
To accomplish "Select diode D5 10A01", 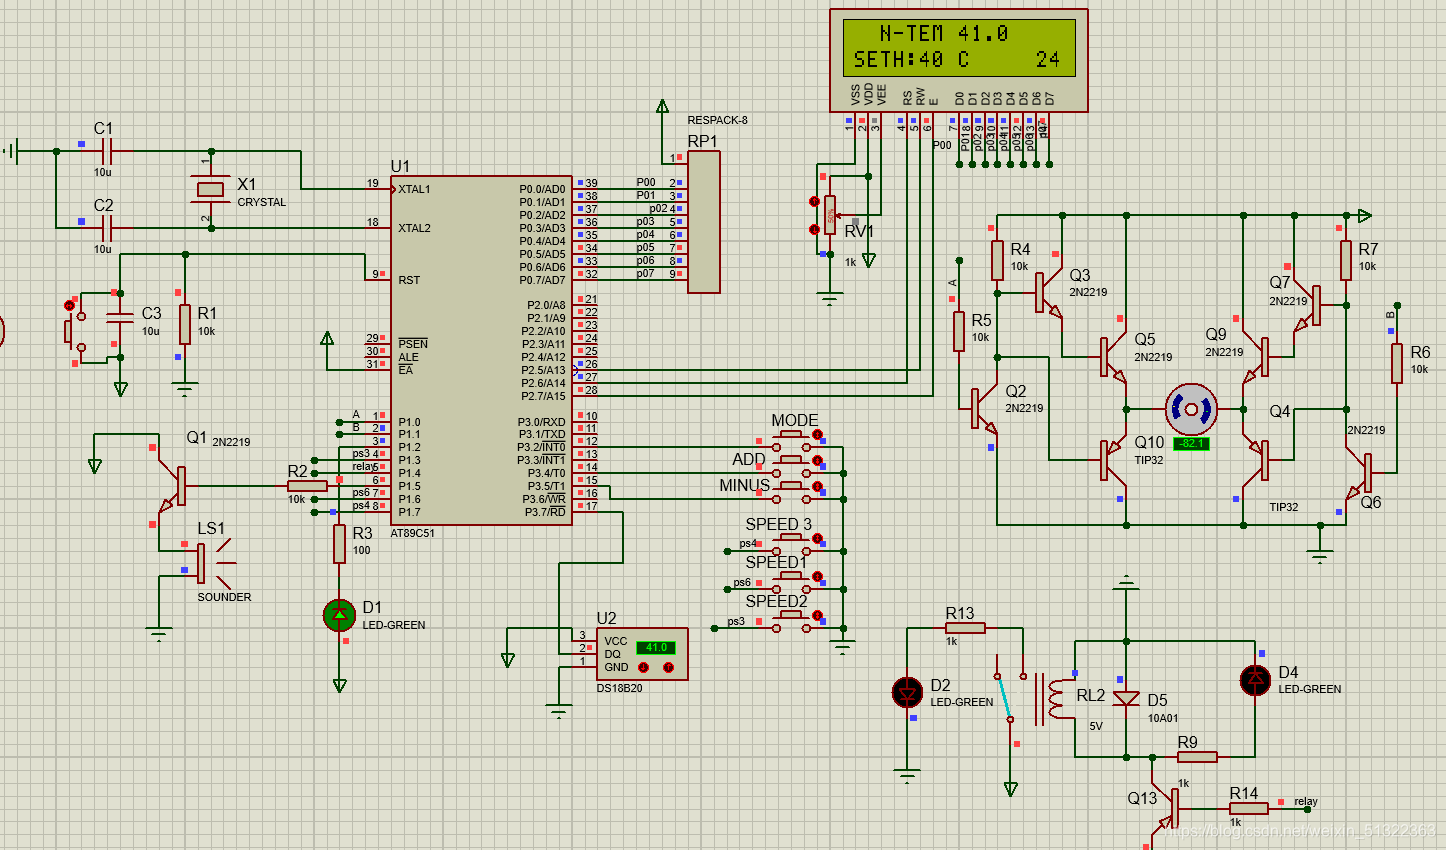I will tap(1126, 699).
